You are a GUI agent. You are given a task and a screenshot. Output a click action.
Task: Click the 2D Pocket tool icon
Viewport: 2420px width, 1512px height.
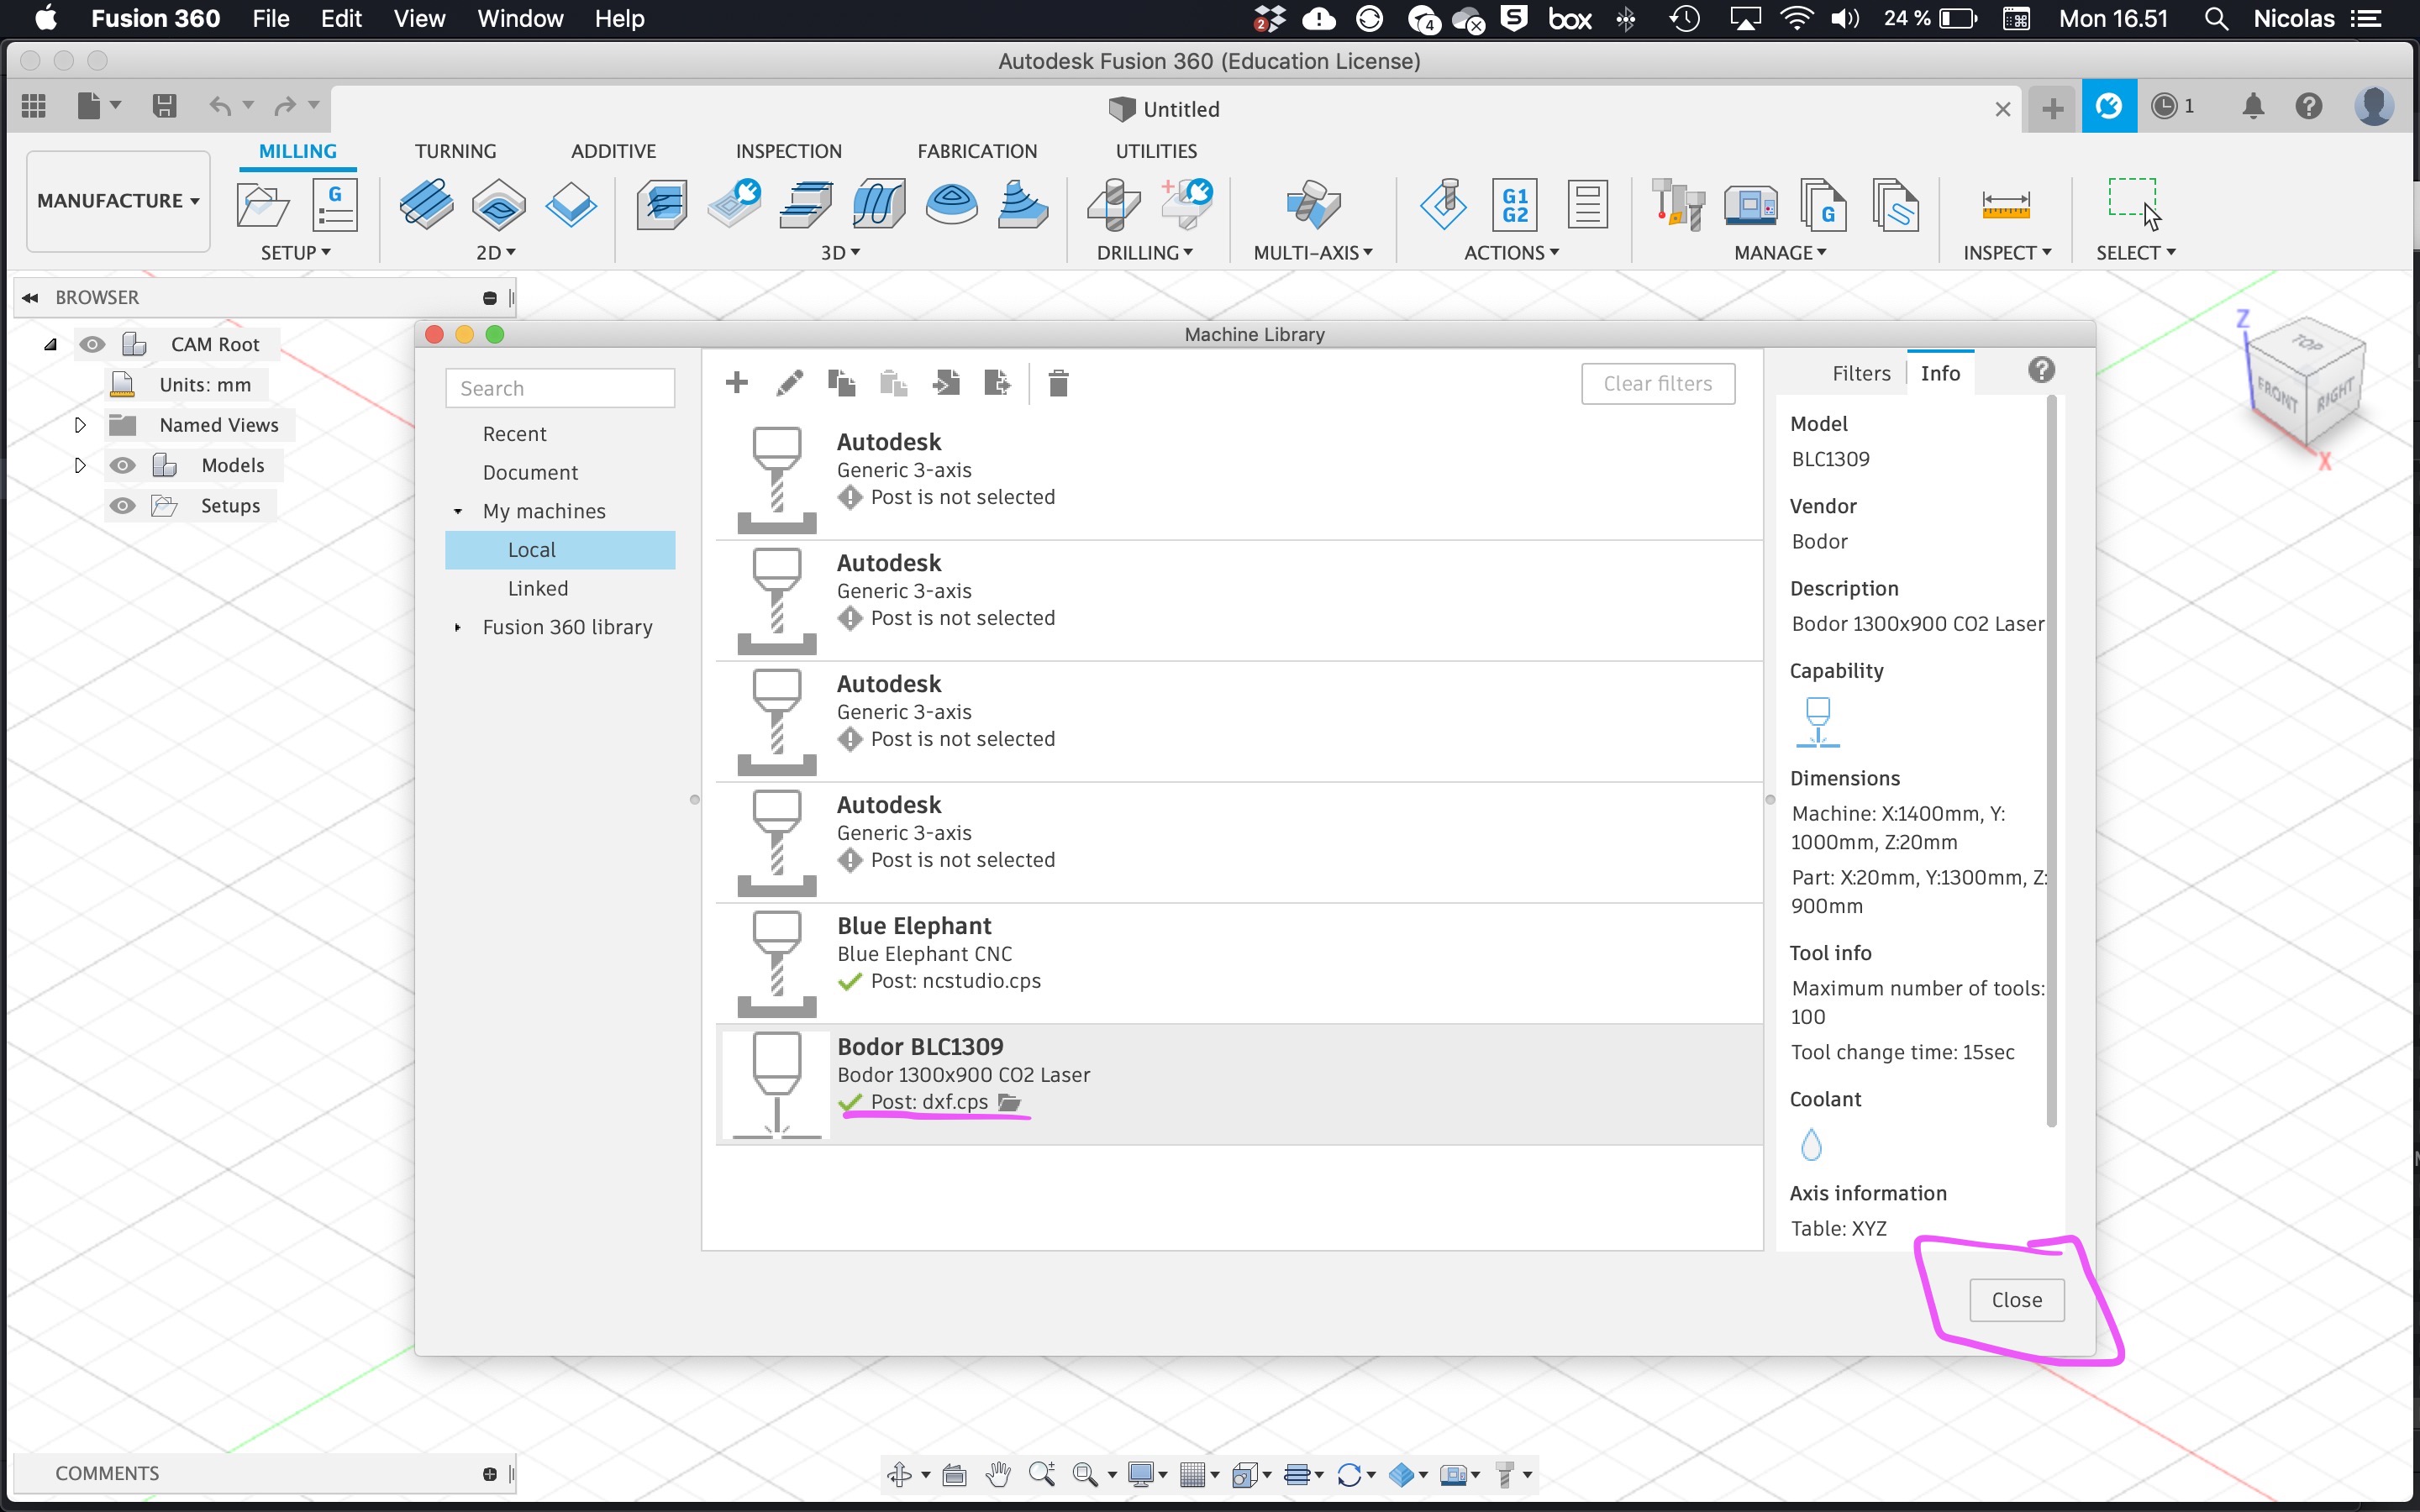pos(498,205)
